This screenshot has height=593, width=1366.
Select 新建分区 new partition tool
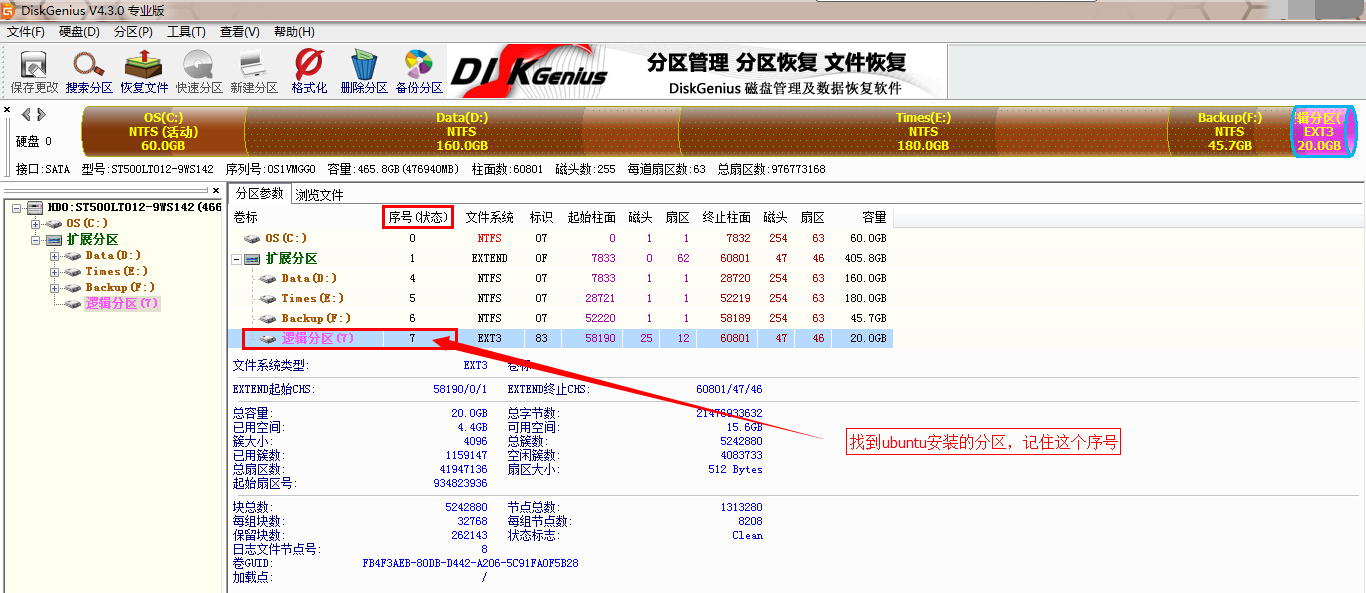254,65
